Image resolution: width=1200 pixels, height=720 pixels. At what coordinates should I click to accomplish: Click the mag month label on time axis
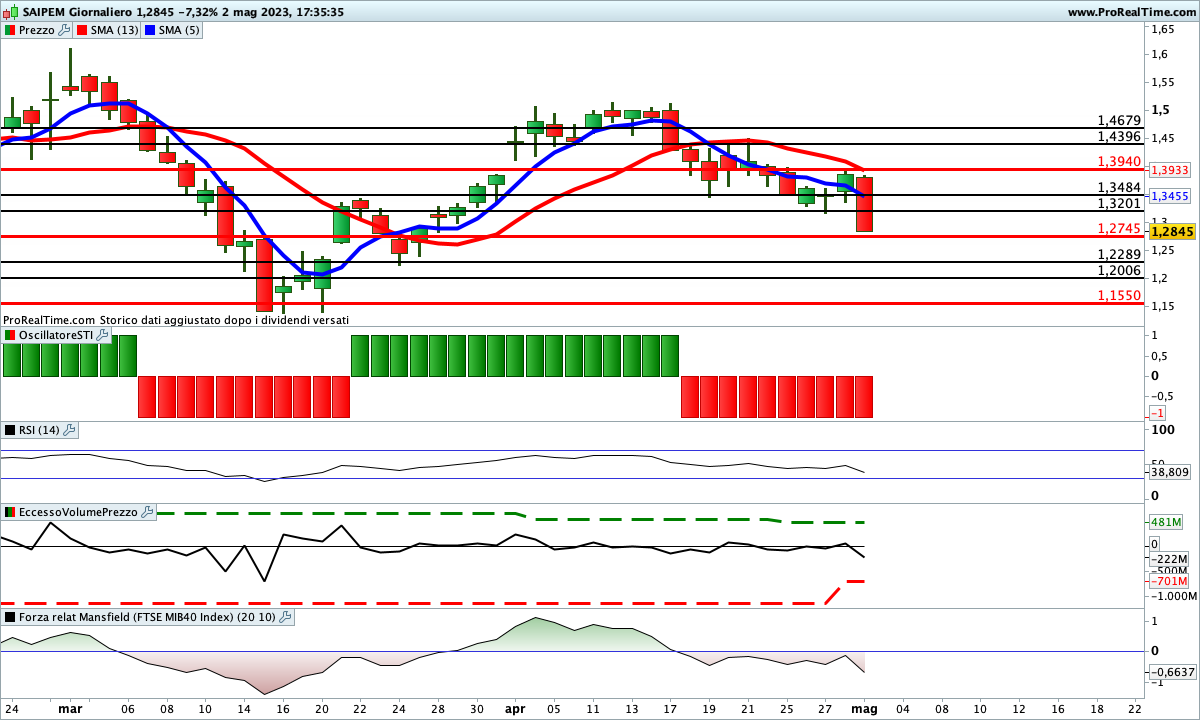[x=864, y=707]
